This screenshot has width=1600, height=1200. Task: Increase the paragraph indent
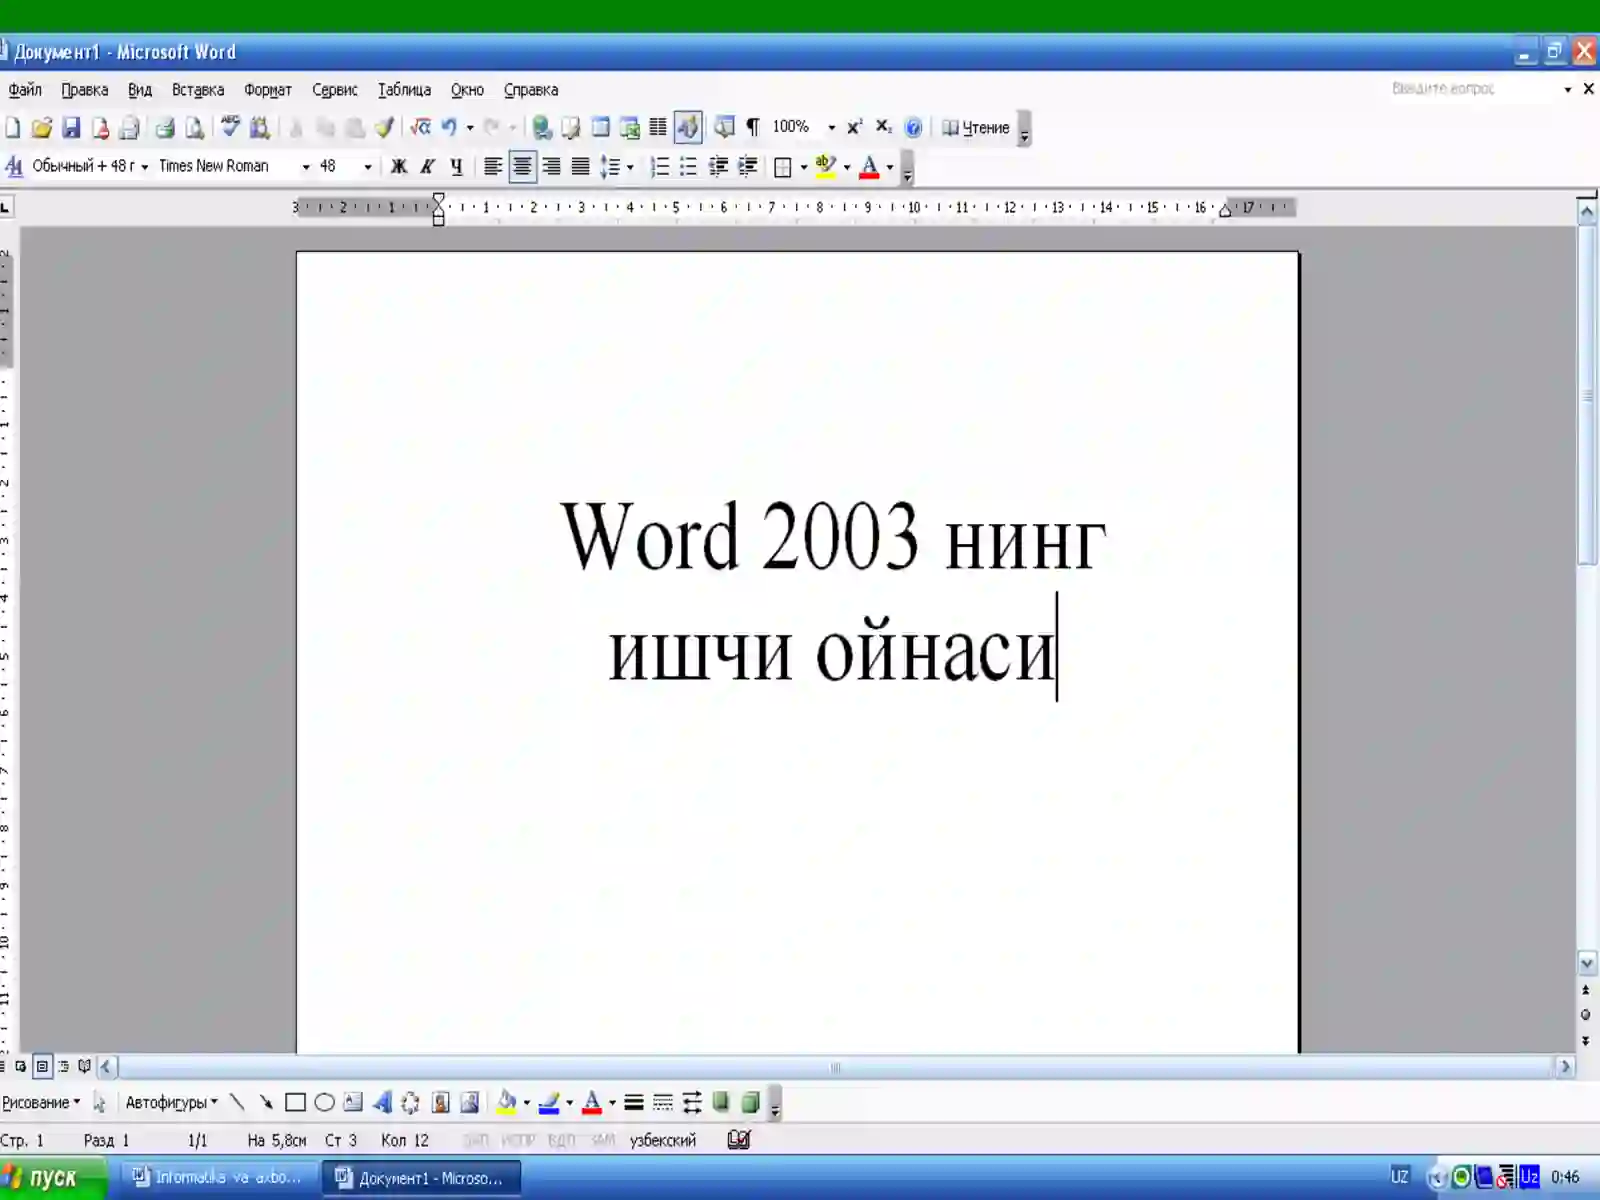tap(747, 167)
